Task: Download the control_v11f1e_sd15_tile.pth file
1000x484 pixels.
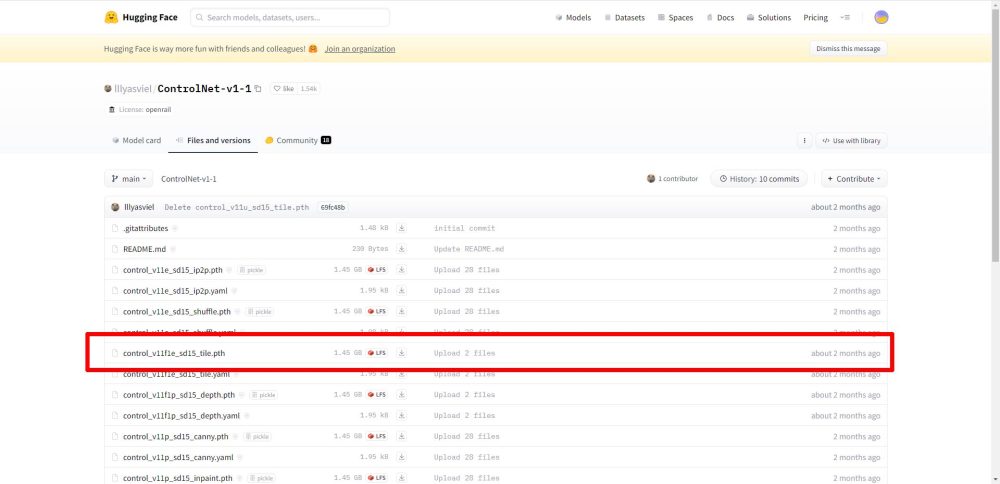Action: pyautogui.click(x=402, y=353)
